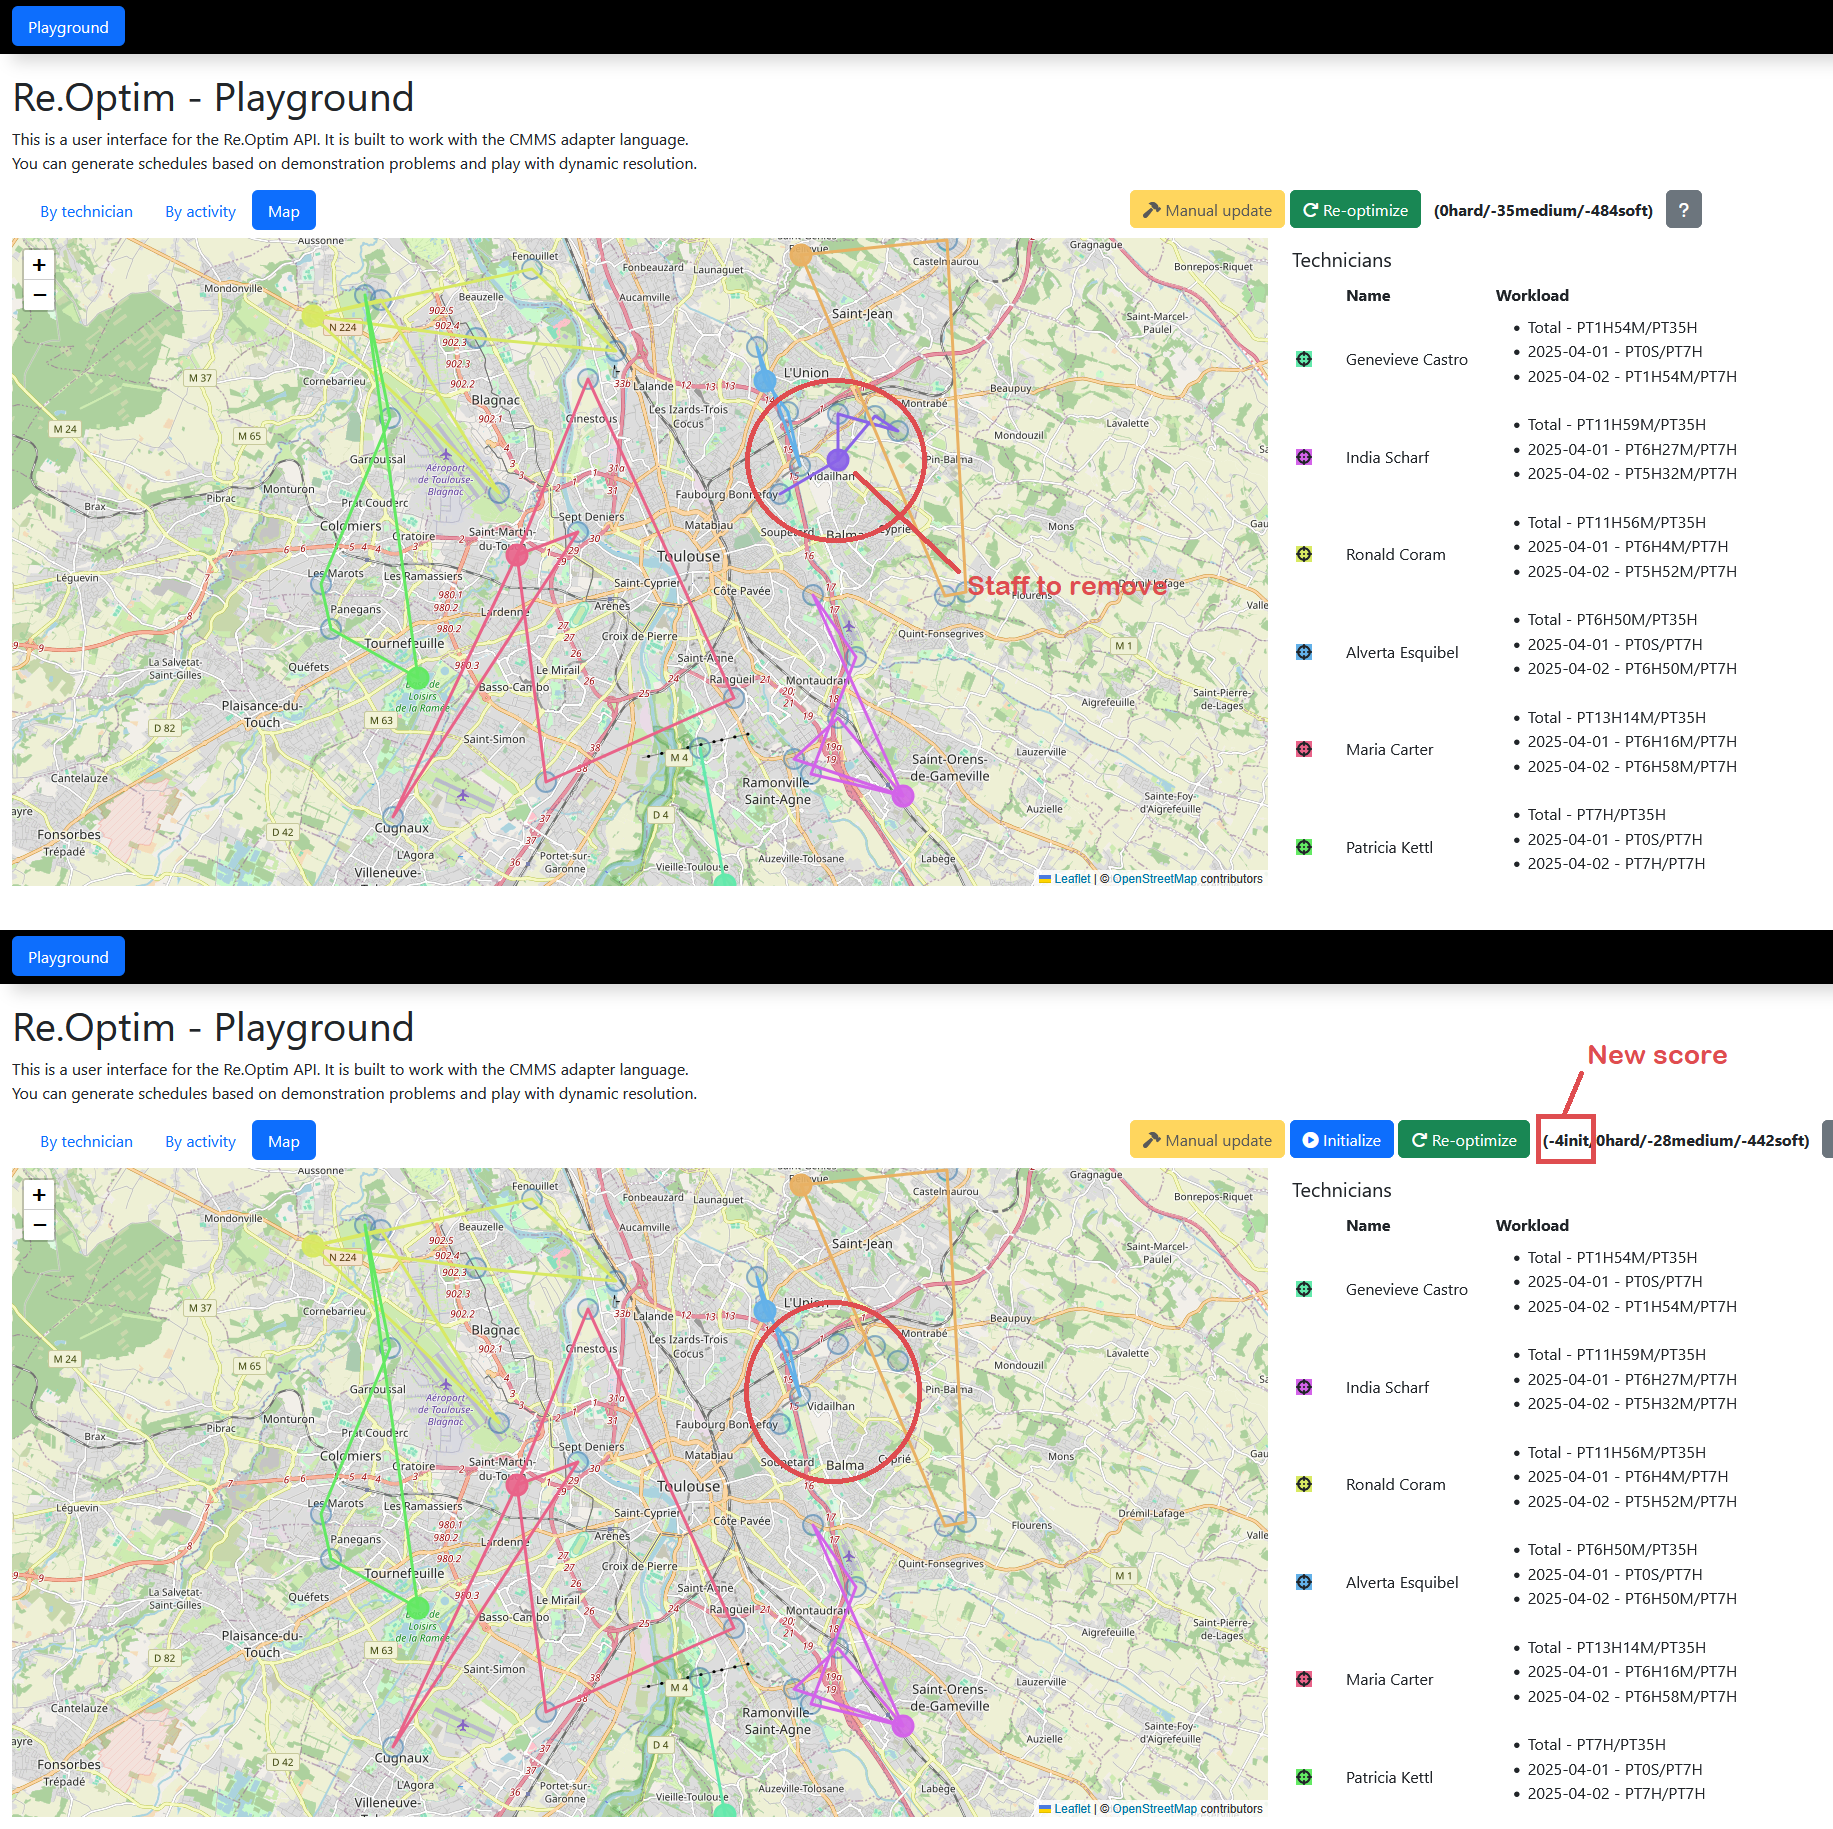The height and width of the screenshot is (1829, 1833).
Task: Zoom in on the bottom map
Action: (x=39, y=1195)
